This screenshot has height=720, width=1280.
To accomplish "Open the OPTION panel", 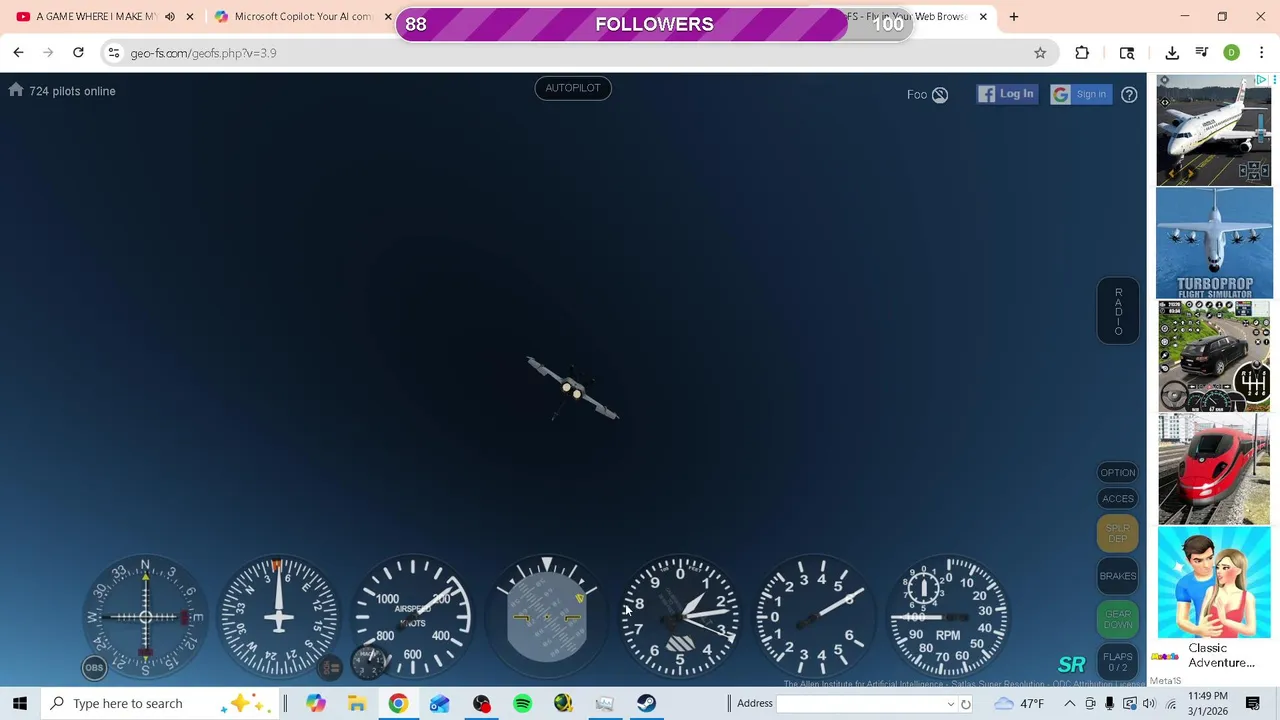I will click(x=1118, y=473).
